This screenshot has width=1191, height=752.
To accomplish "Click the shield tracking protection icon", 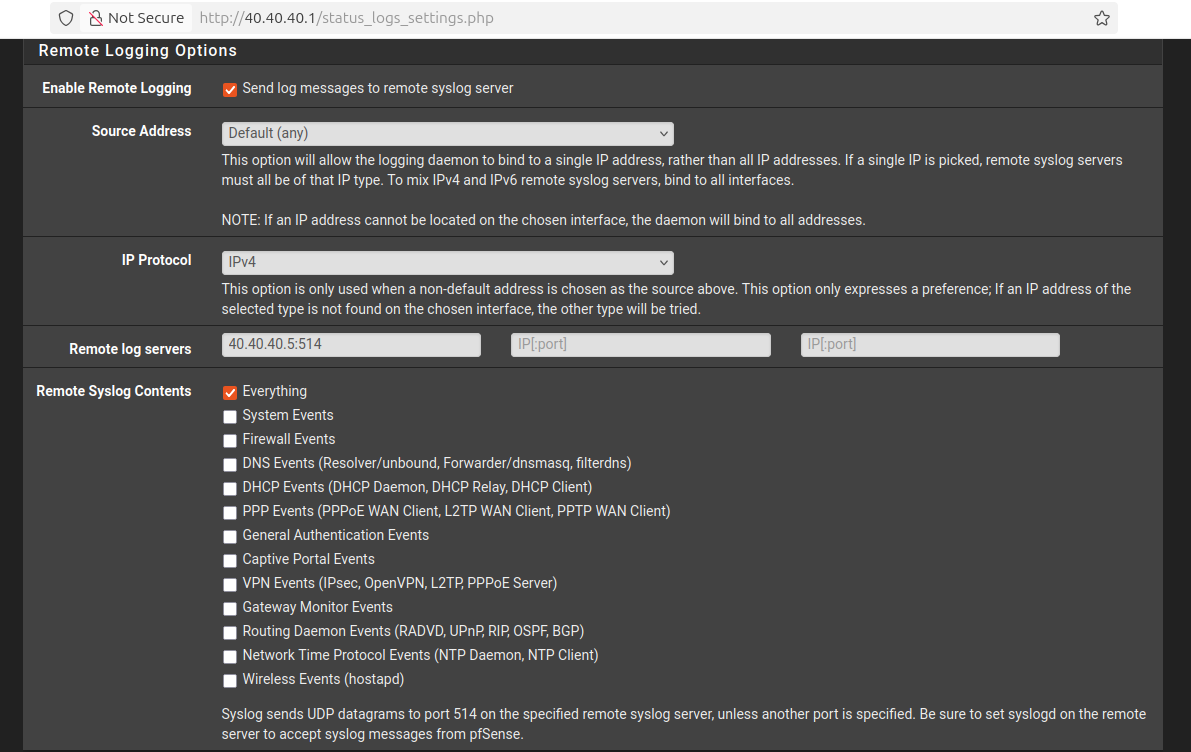I will 66,18.
